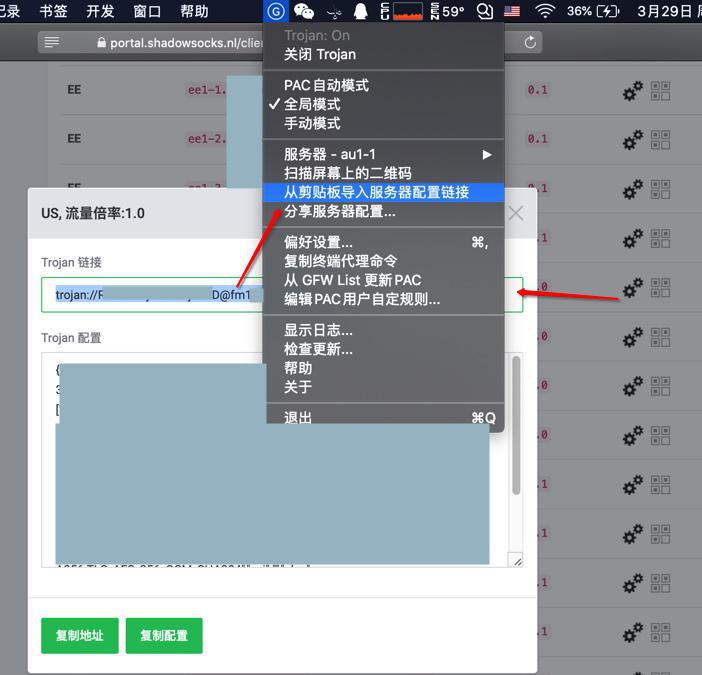The image size is (702, 675).
Task: Choose 复制终端代理命令
Action: [383, 261]
